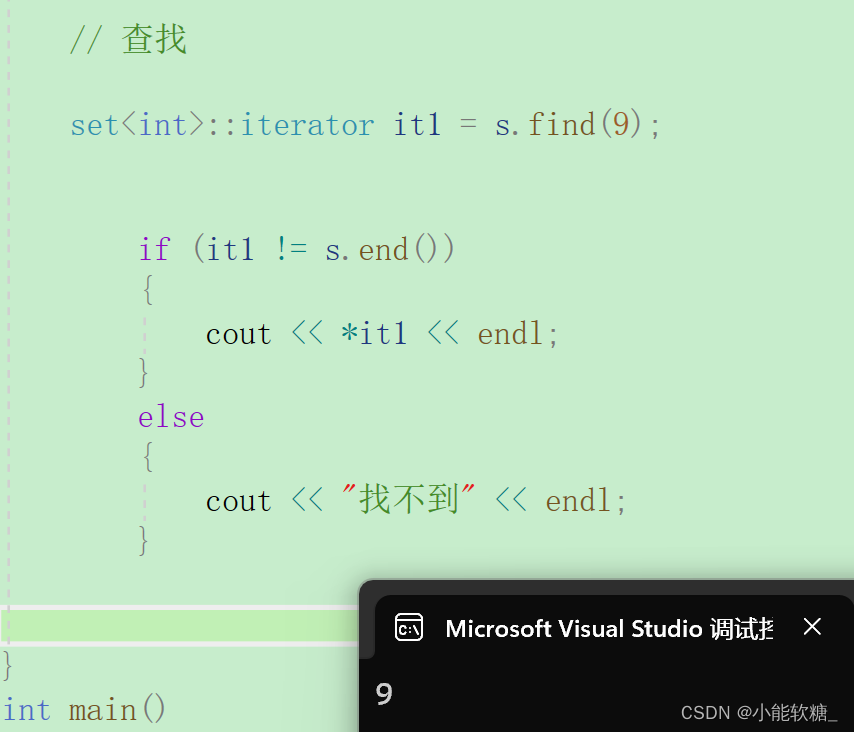Click 'endl' after *it1
The image size is (854, 732).
(510, 333)
